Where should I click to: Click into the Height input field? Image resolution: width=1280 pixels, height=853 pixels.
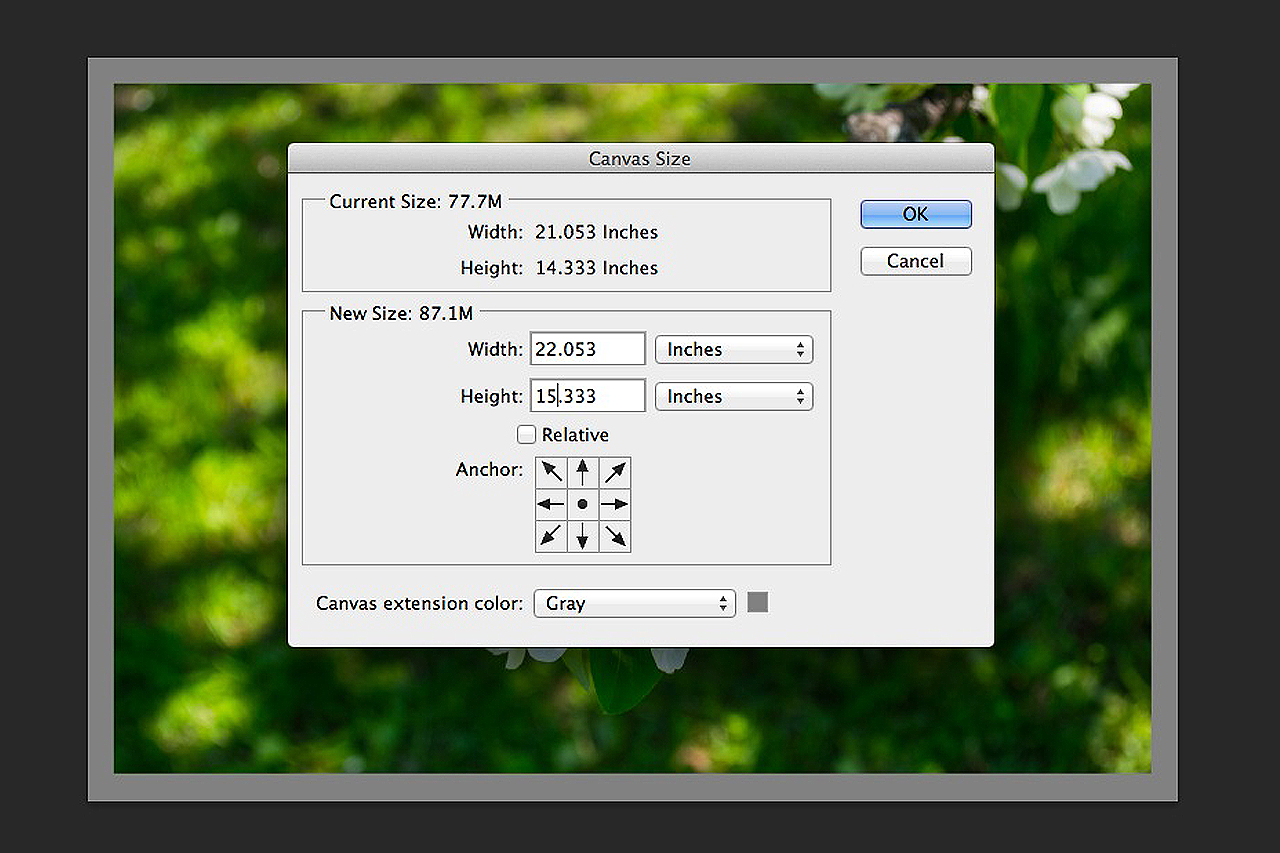(587, 397)
